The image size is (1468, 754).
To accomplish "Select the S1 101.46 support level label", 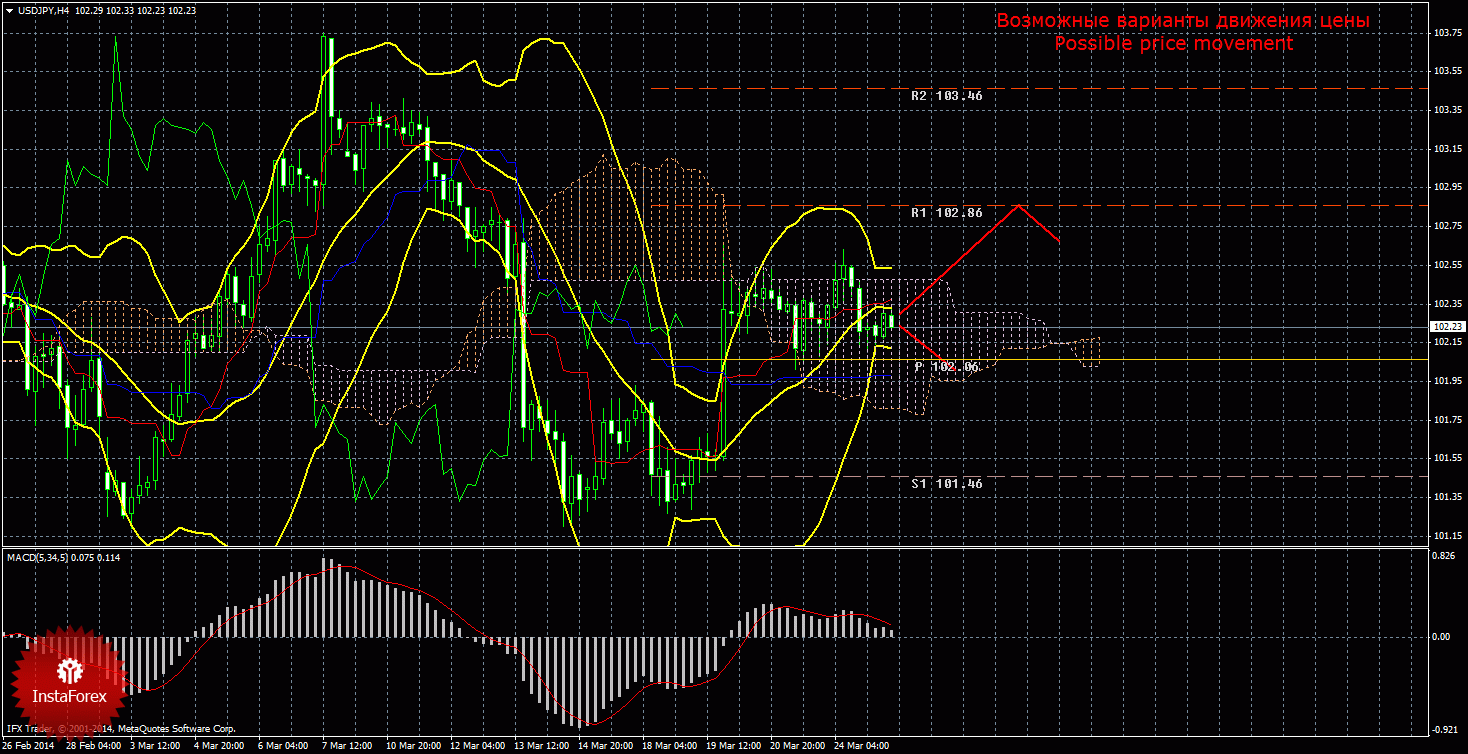I will coord(946,484).
